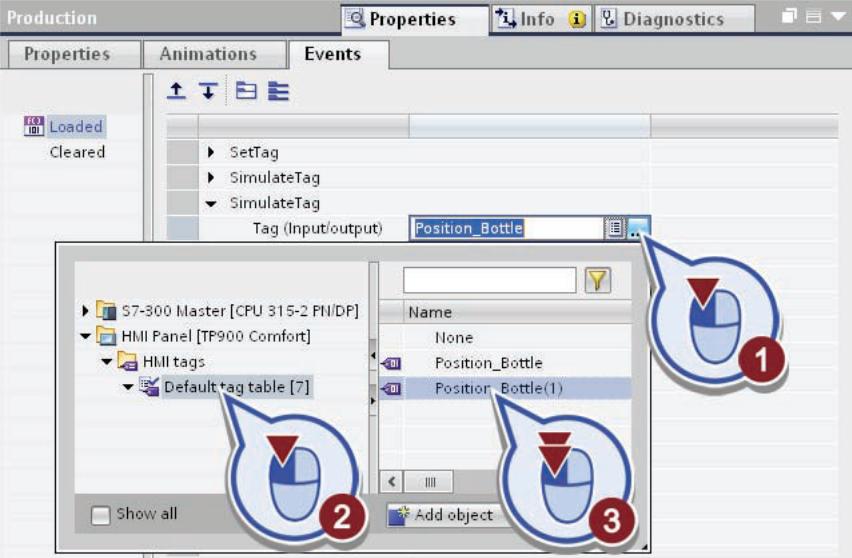The width and height of the screenshot is (852, 558).
Task: Collapse the HMI tags tree node
Action: 106,361
